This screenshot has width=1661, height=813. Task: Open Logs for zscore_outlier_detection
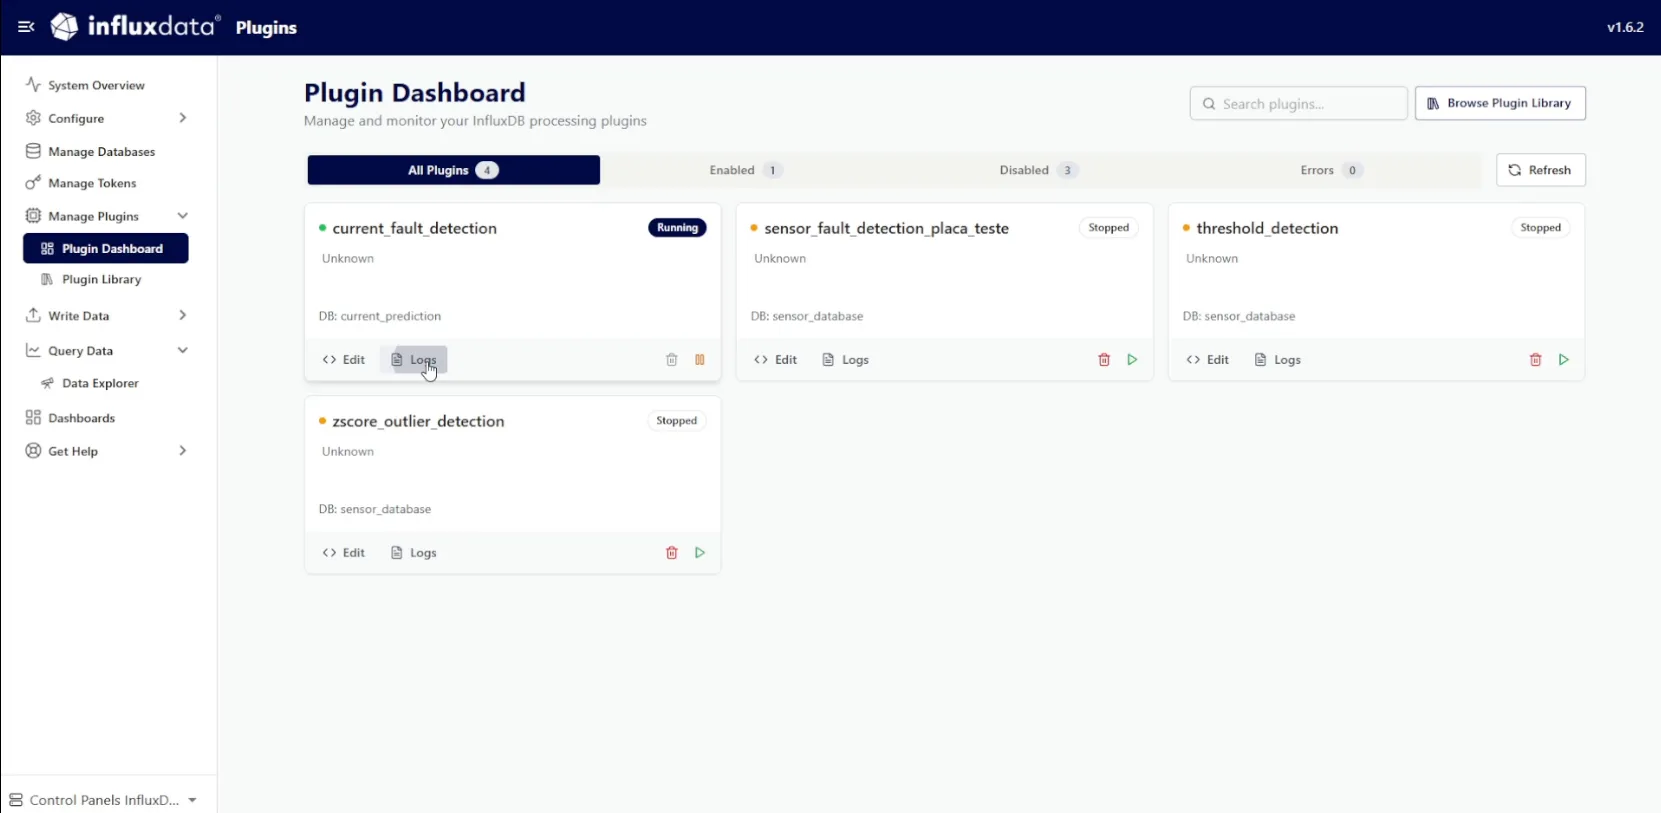pyautogui.click(x=414, y=553)
